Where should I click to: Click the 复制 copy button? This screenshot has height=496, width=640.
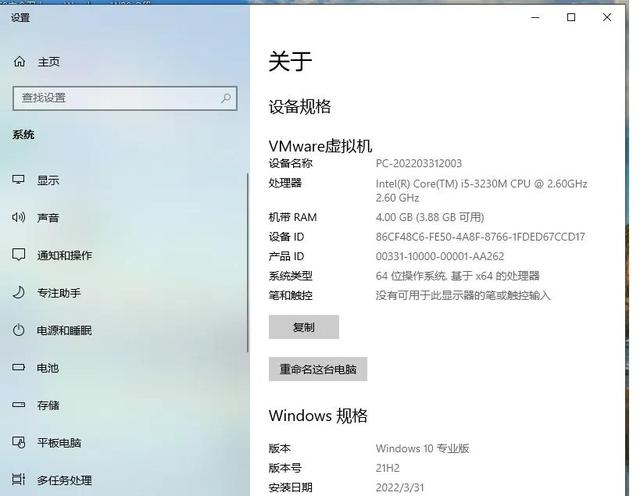pos(304,327)
